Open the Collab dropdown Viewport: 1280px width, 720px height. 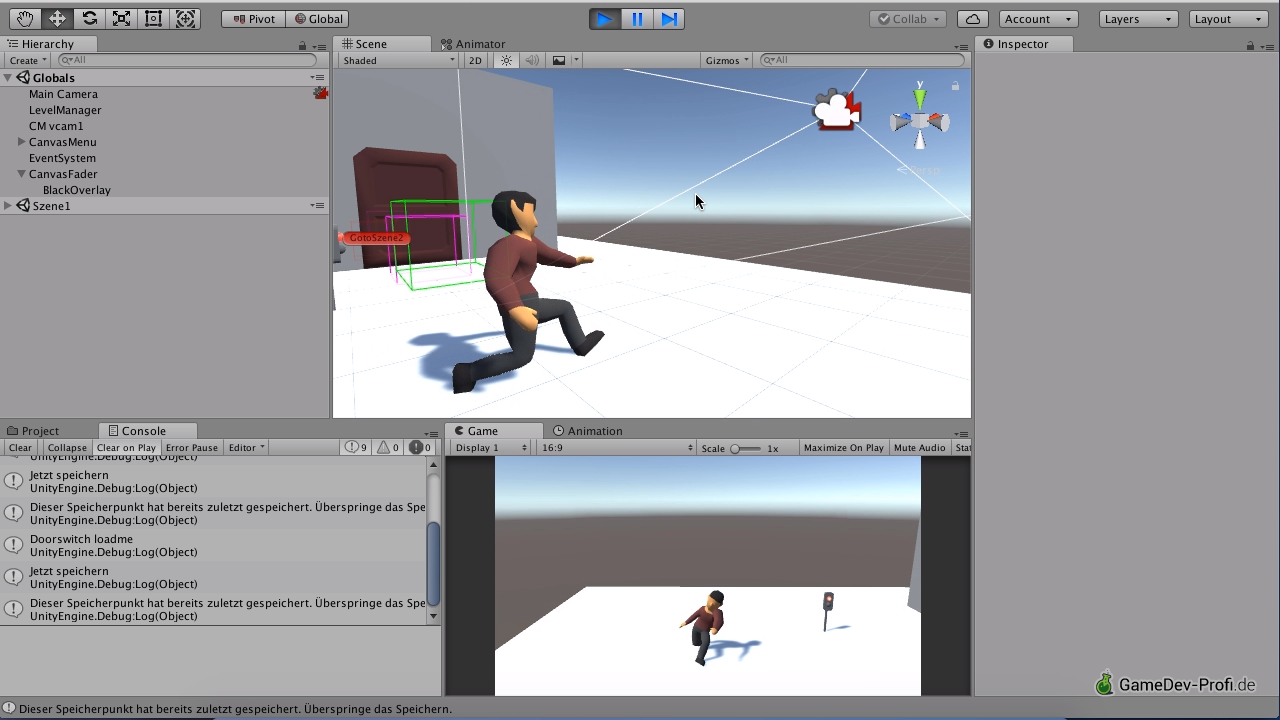(908, 19)
